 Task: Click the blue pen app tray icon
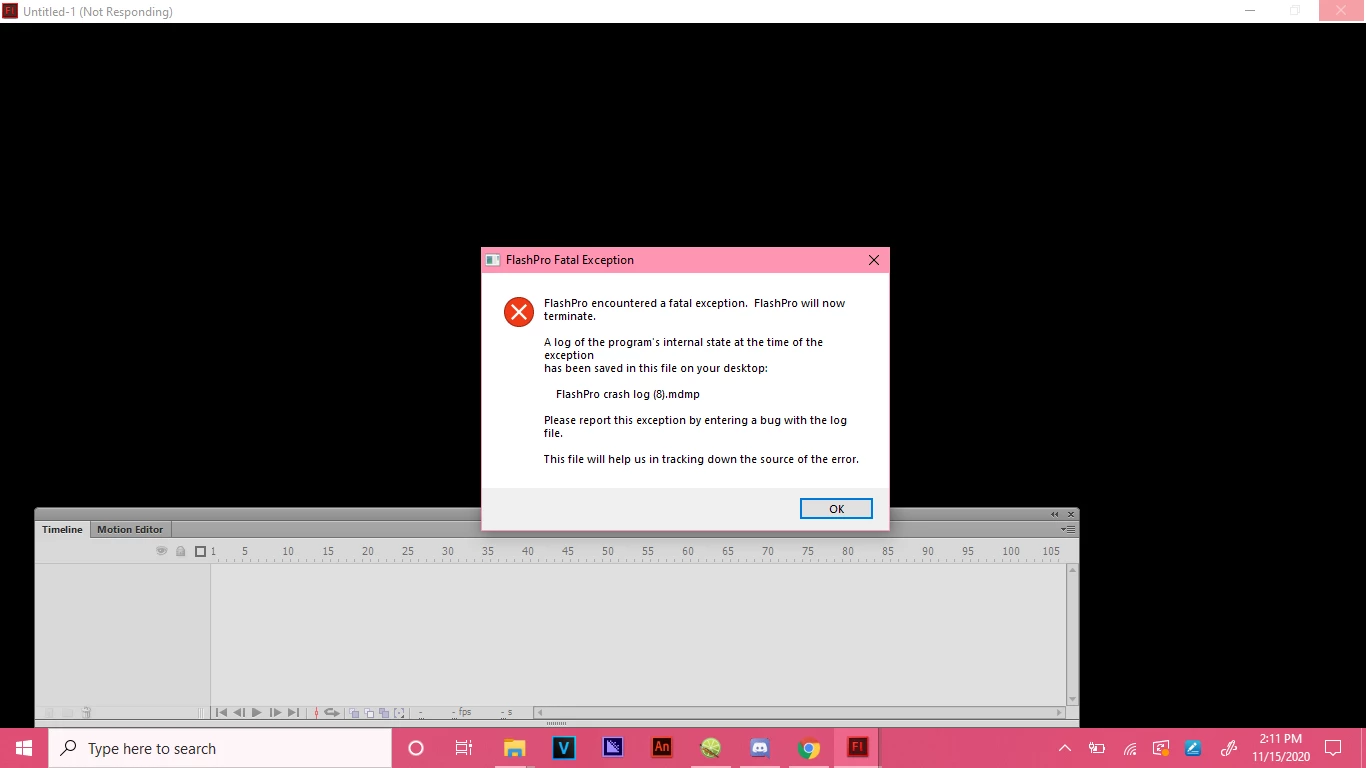tap(1192, 748)
